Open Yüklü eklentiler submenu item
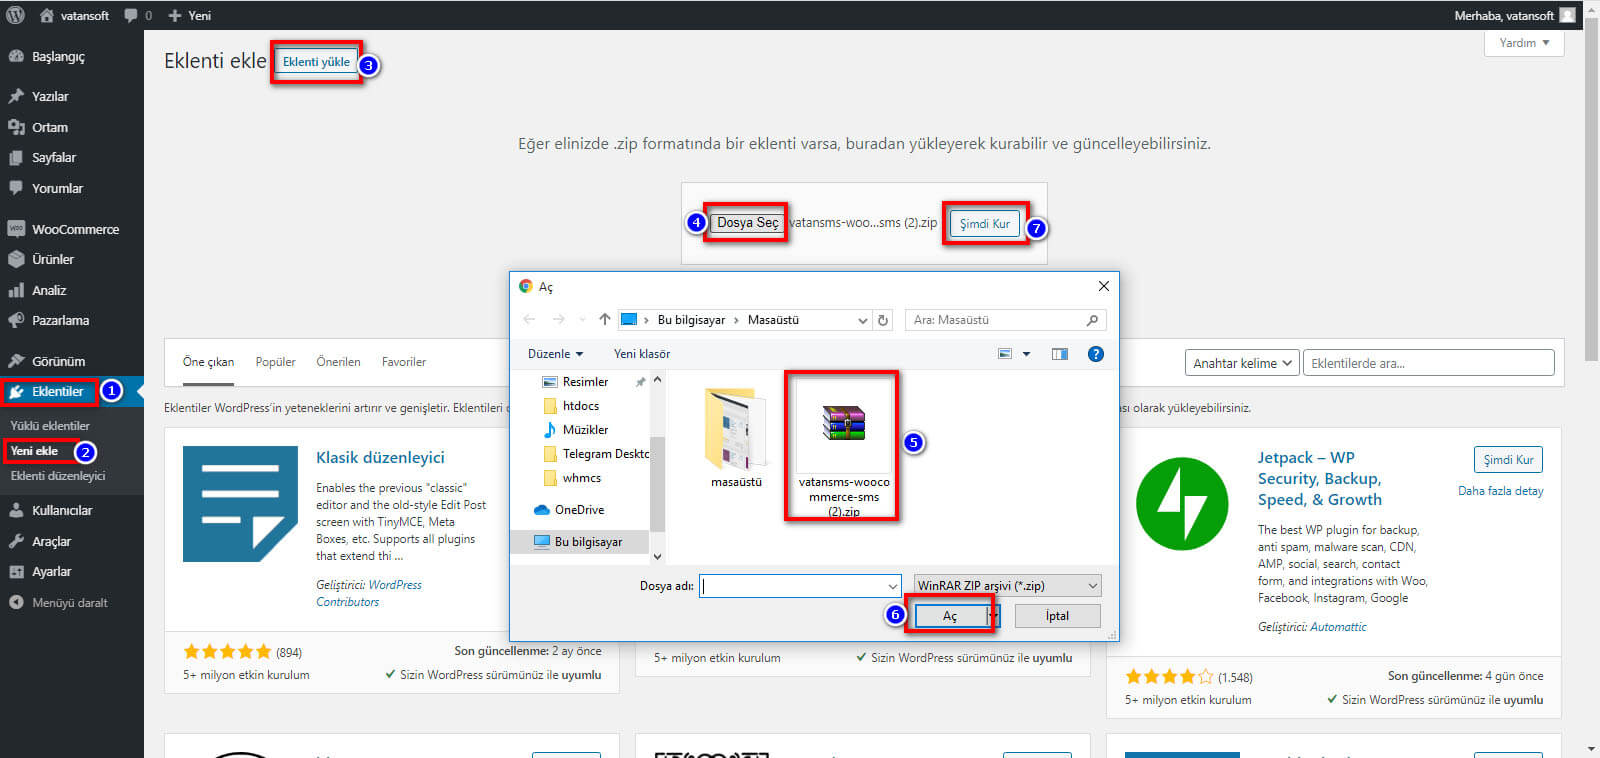Screen dimensions: 1600x758 [x=50, y=425]
